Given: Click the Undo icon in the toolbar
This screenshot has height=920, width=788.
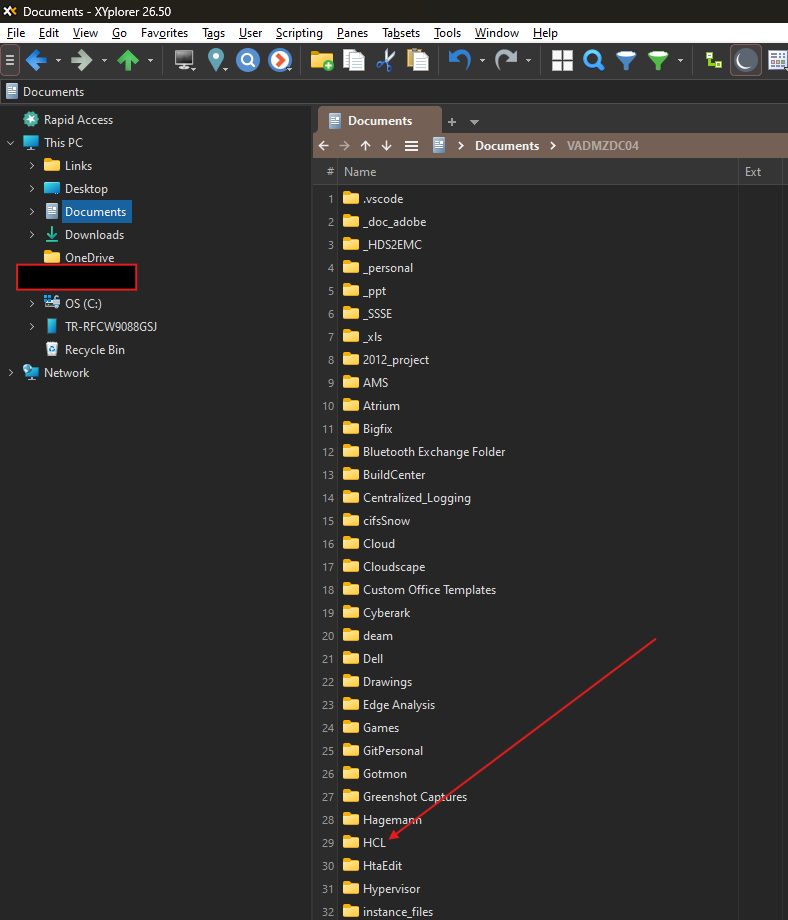Looking at the screenshot, I should point(459,61).
